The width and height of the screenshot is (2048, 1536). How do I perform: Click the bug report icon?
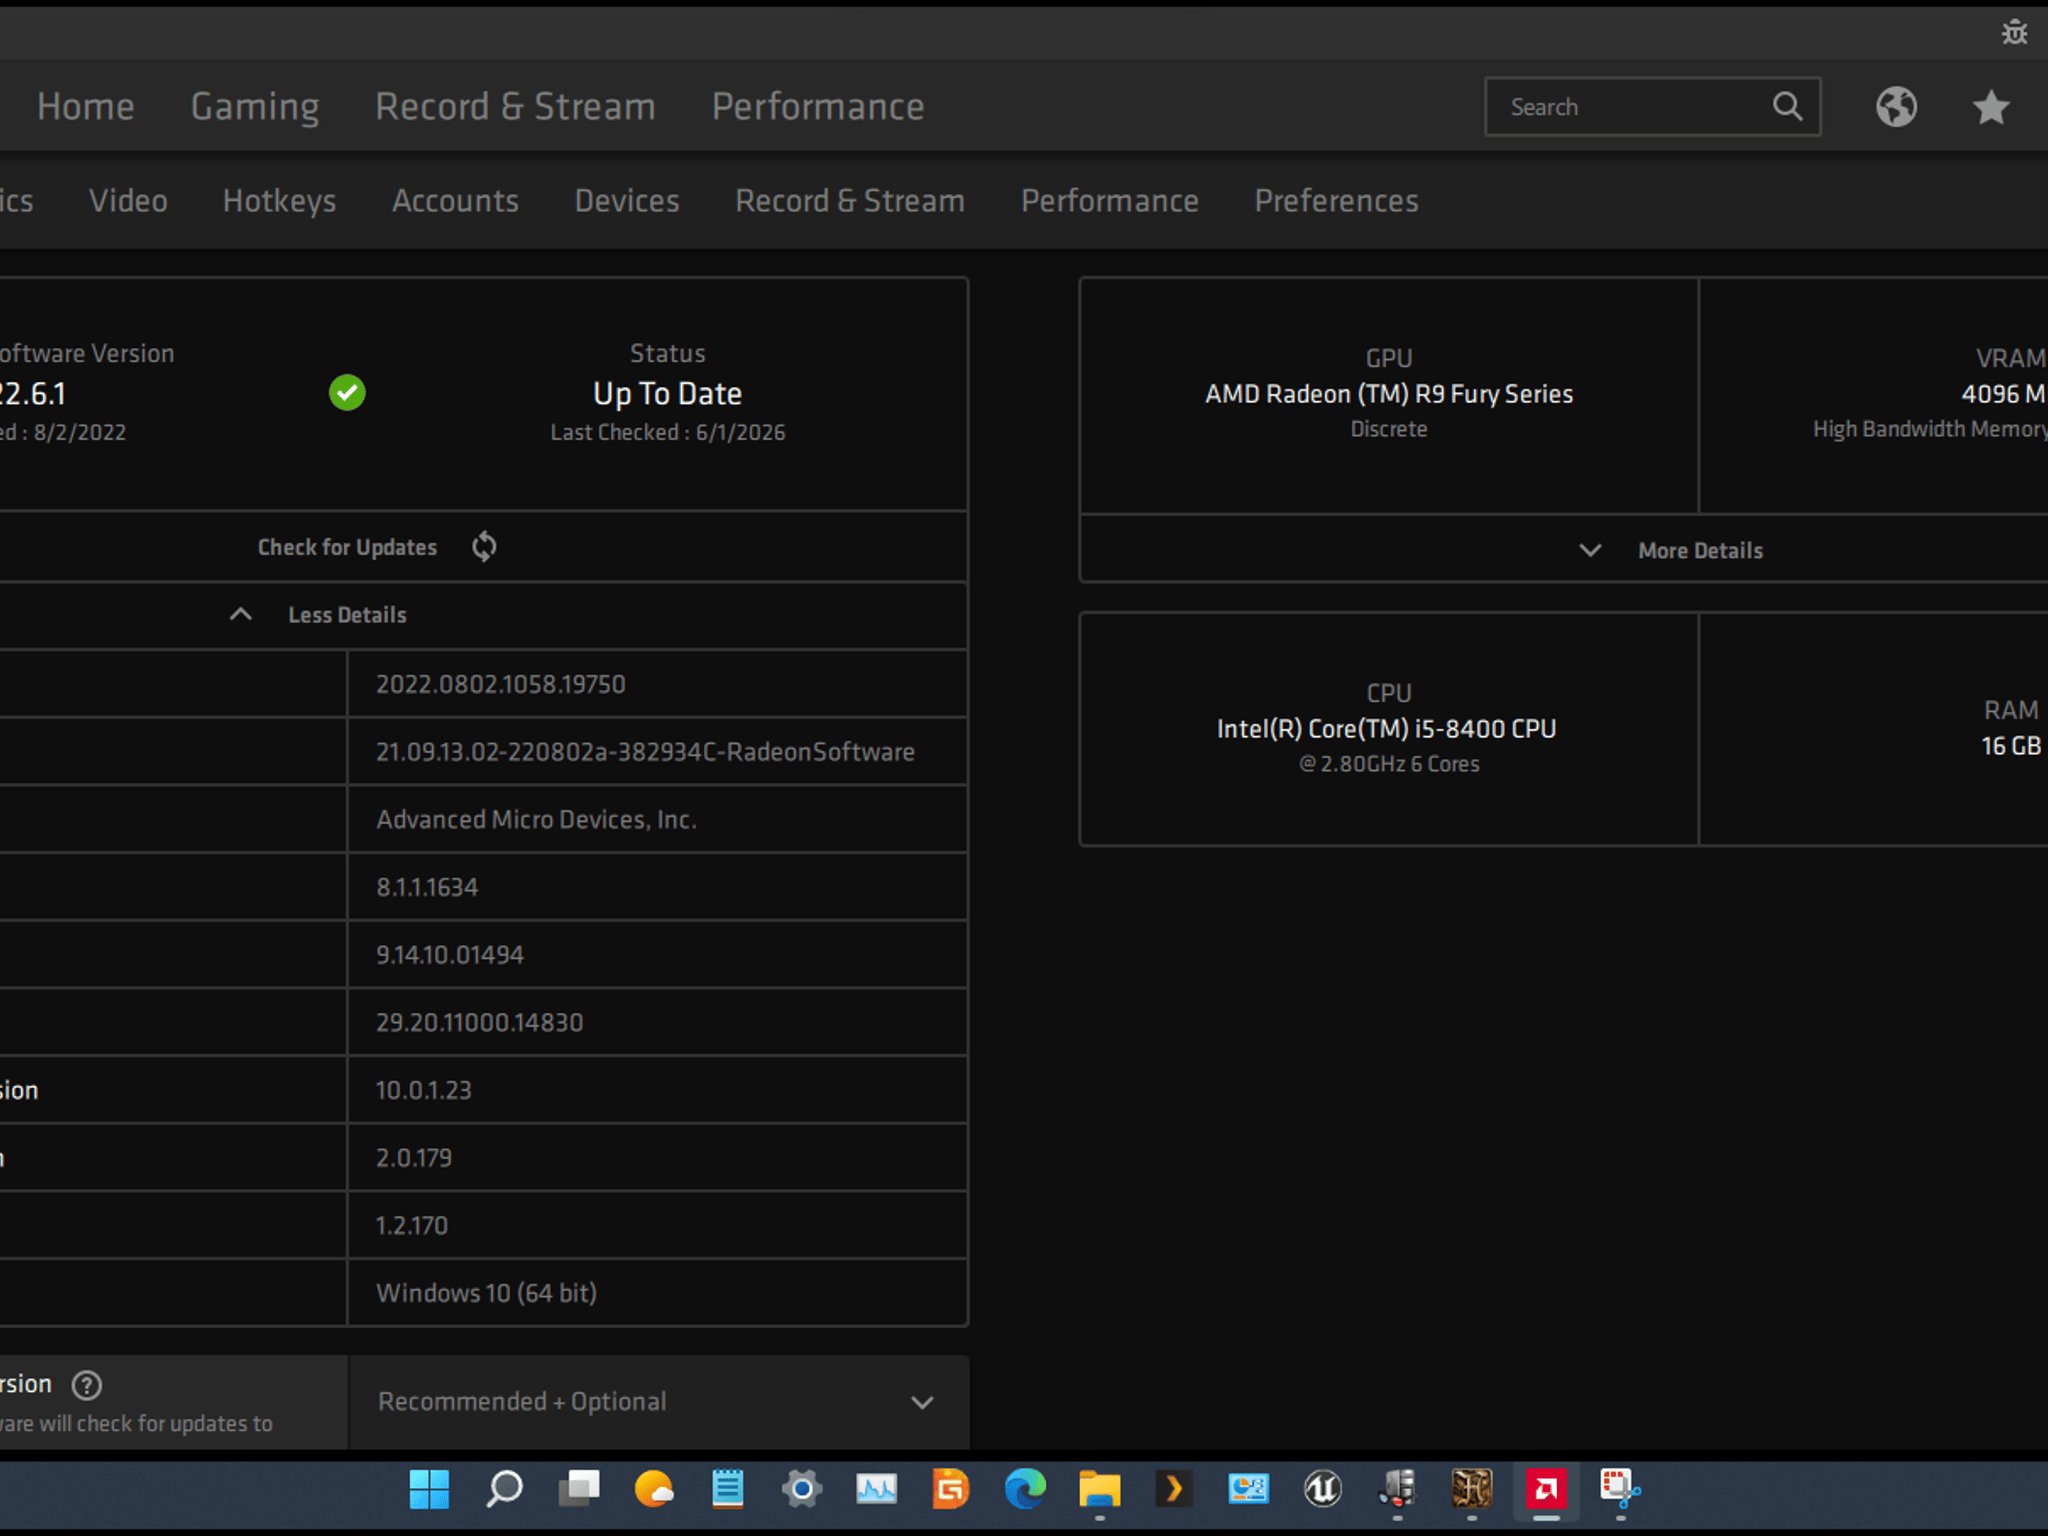(x=2014, y=32)
